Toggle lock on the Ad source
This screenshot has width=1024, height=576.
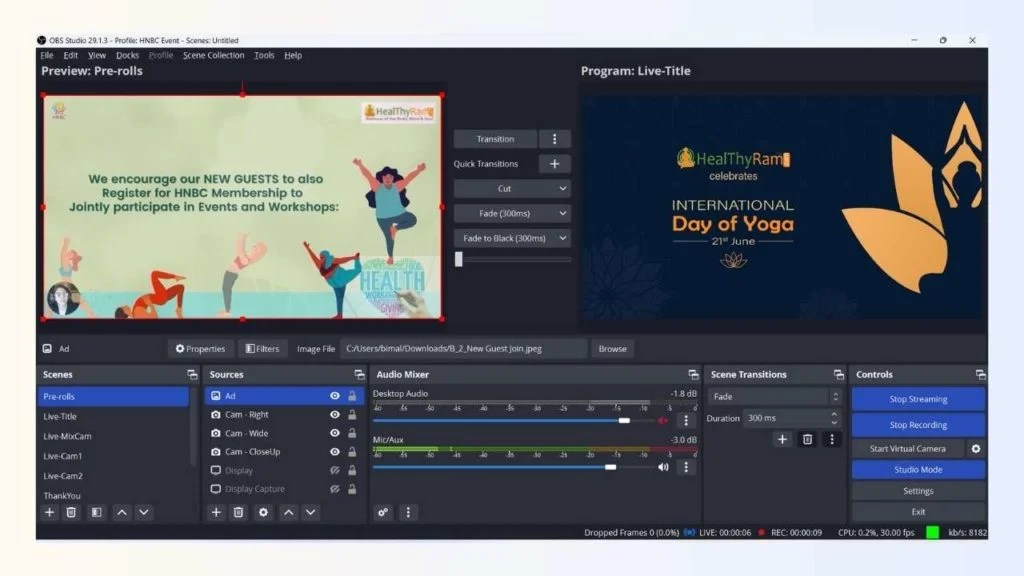[352, 396]
